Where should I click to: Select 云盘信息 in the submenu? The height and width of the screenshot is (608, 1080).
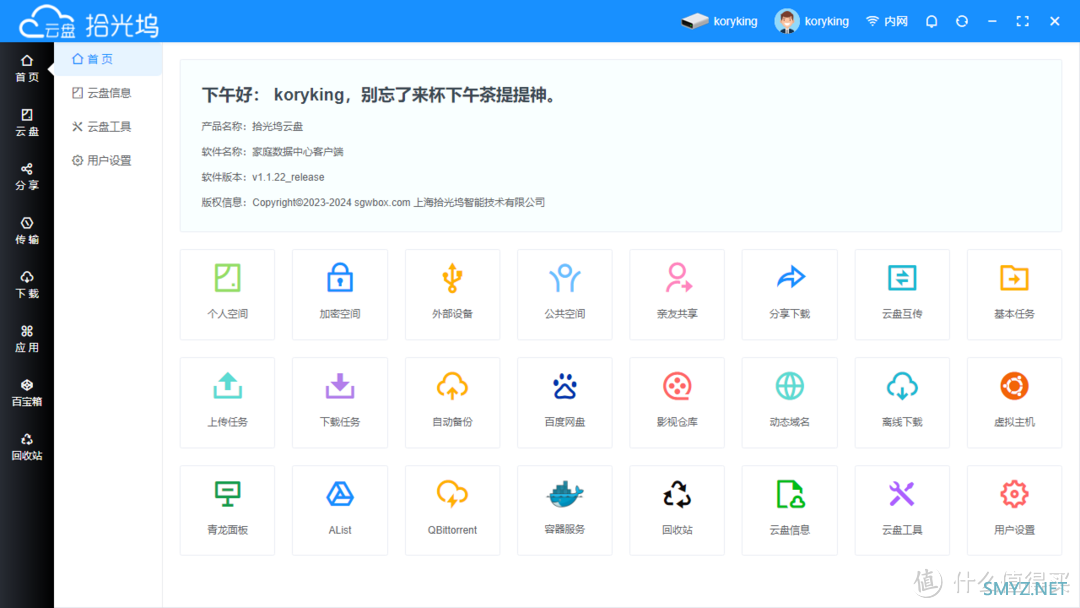(x=108, y=93)
